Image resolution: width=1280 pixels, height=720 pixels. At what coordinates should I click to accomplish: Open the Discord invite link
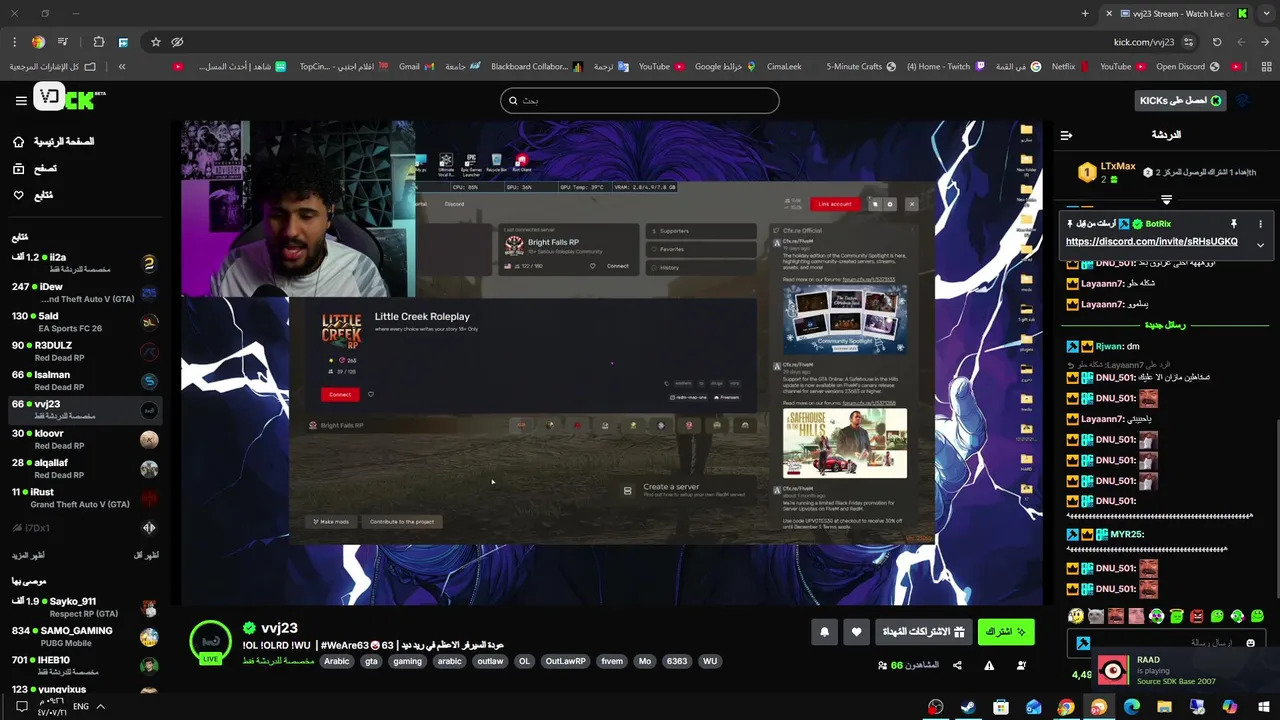click(x=1151, y=242)
